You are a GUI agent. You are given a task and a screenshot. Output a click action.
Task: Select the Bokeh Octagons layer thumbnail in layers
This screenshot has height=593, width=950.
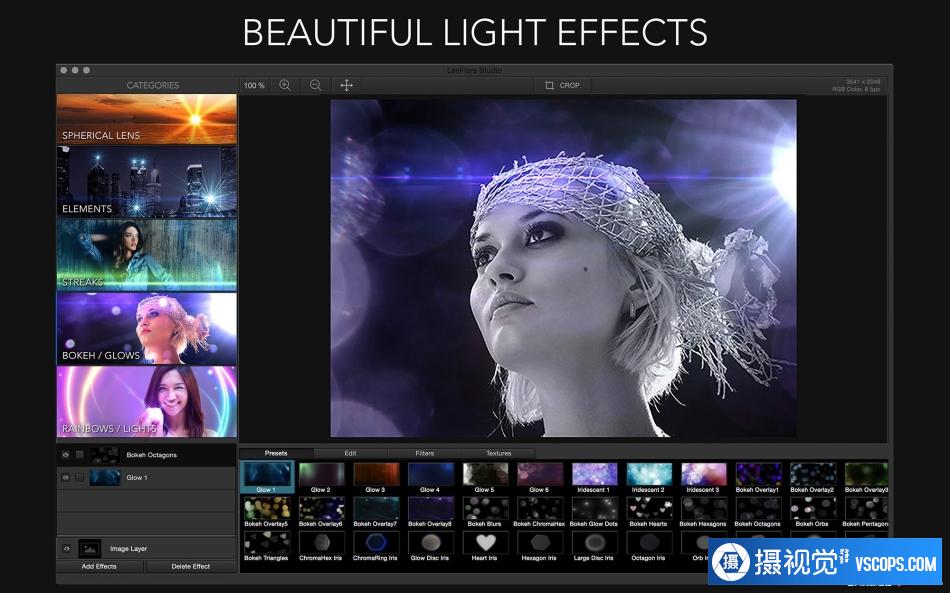tap(104, 455)
